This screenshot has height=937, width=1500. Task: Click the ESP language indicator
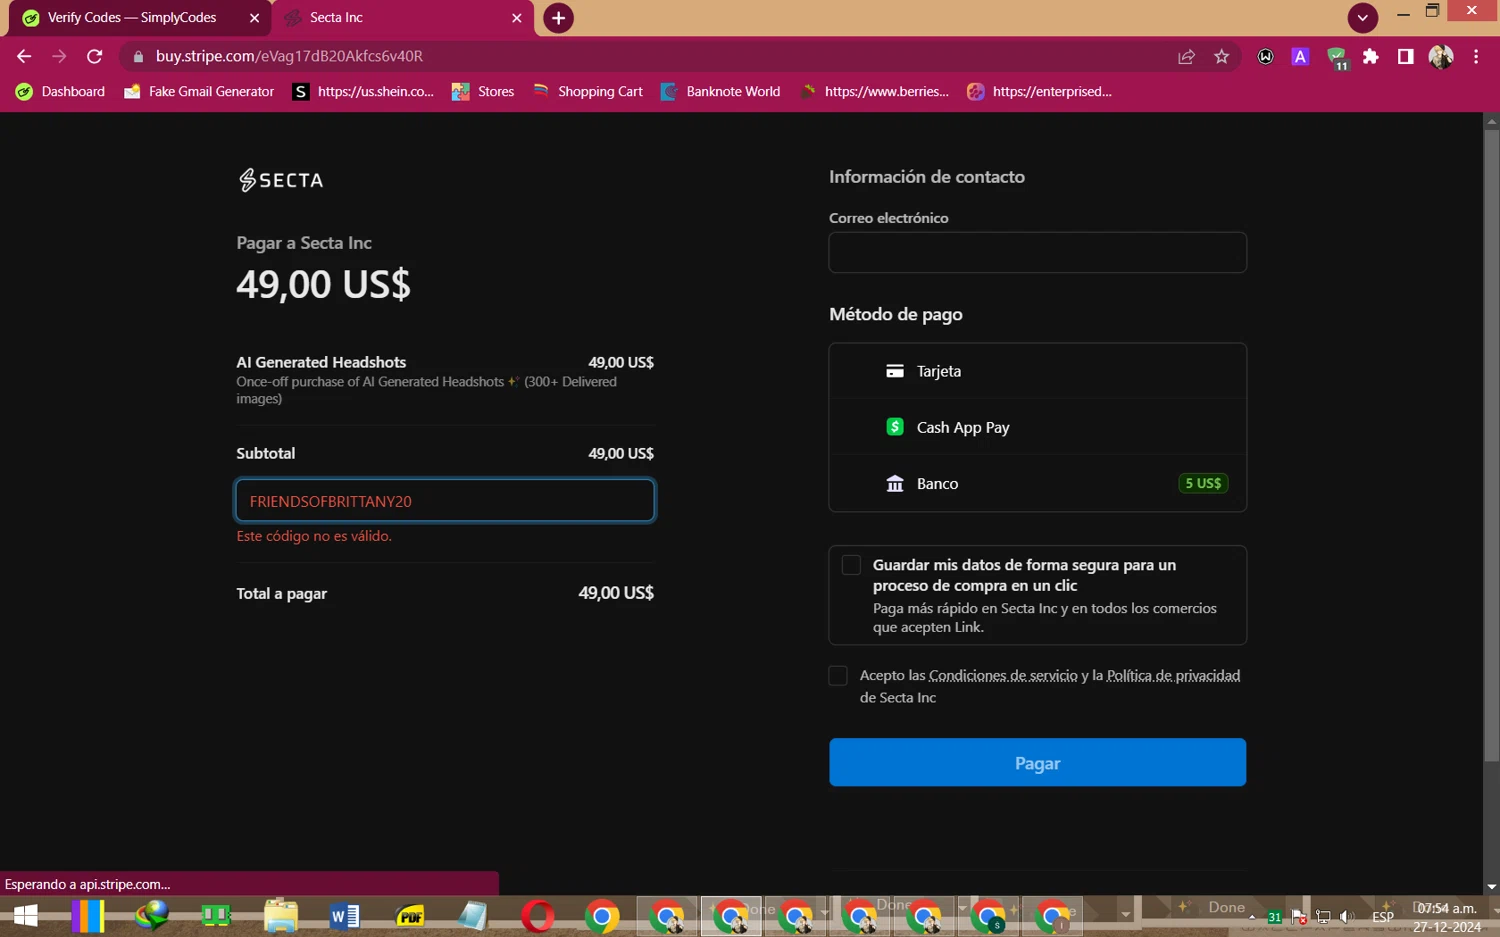pyautogui.click(x=1383, y=917)
